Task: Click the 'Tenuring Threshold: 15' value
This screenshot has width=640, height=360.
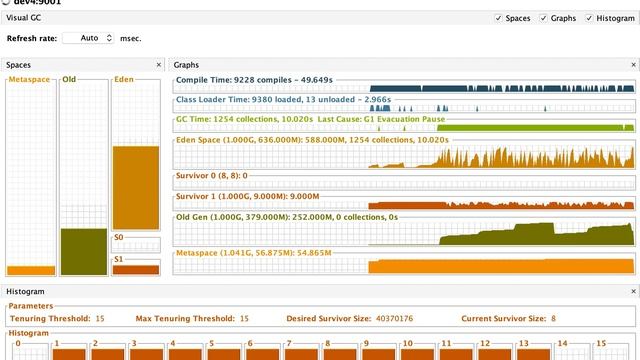Action: (x=100, y=318)
